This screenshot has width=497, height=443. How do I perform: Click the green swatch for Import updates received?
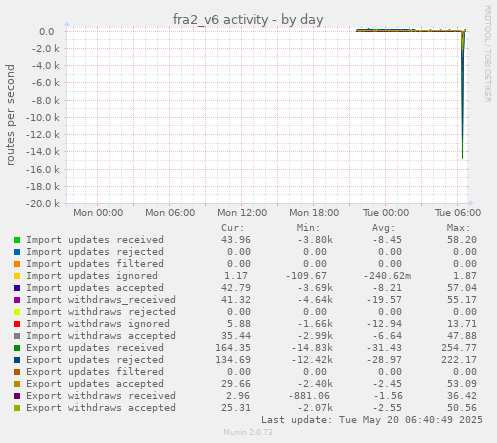[x=17, y=240]
